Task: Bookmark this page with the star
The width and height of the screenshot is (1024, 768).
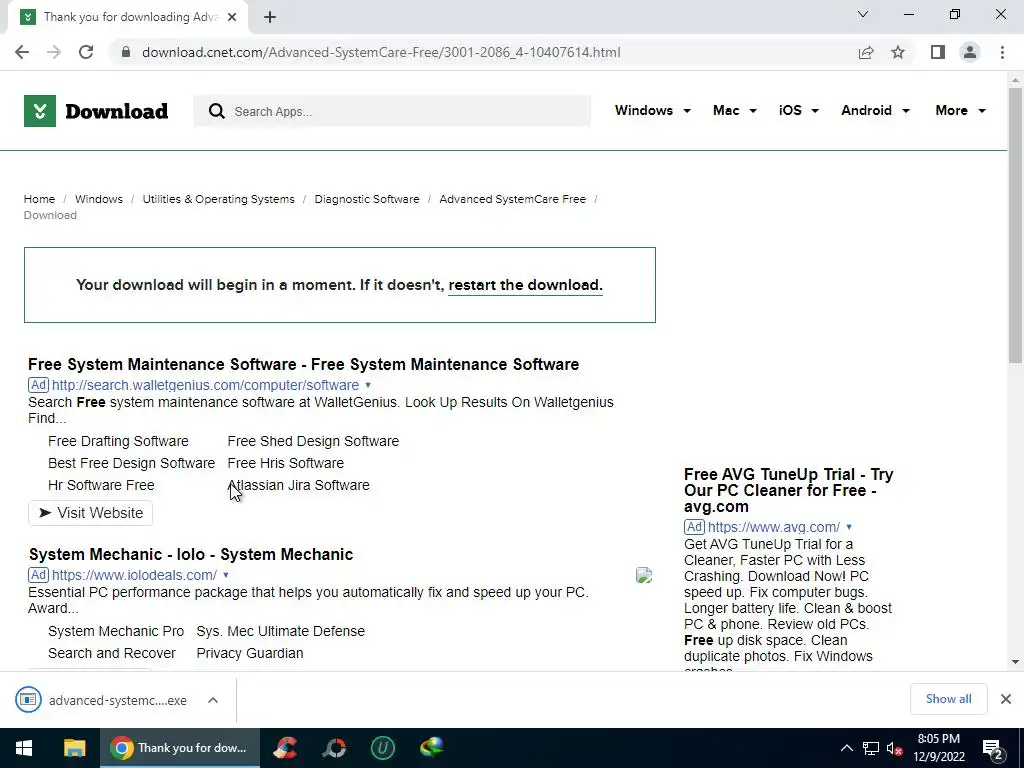Action: pyautogui.click(x=898, y=52)
